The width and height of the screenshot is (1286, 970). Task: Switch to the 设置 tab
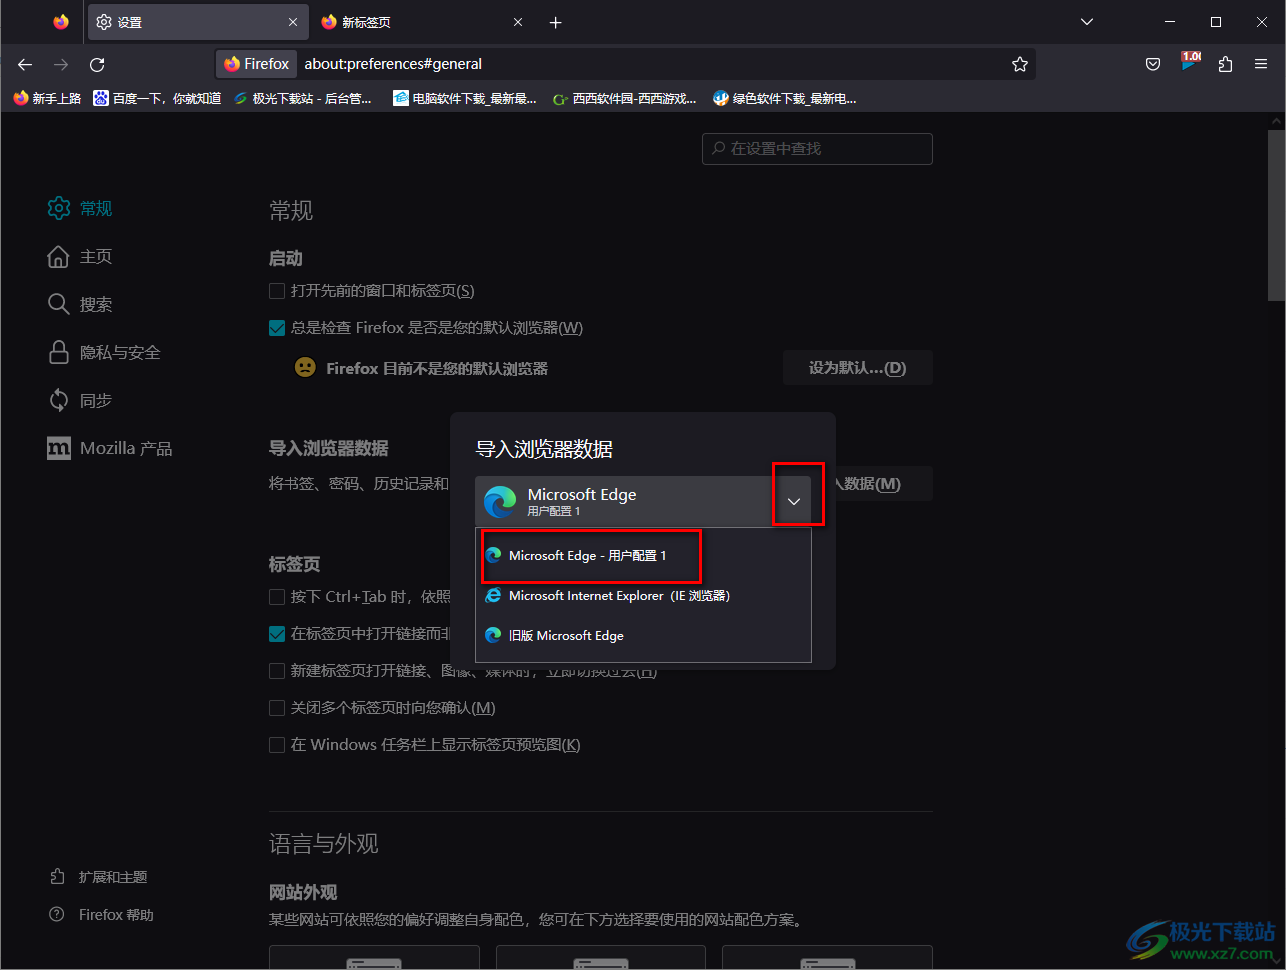(198, 22)
